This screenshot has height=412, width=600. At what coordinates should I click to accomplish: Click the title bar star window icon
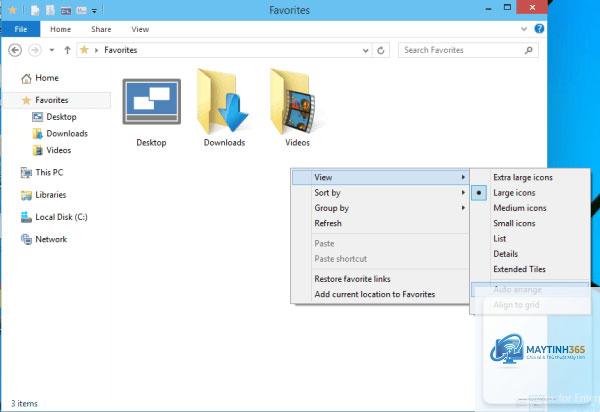pos(12,10)
